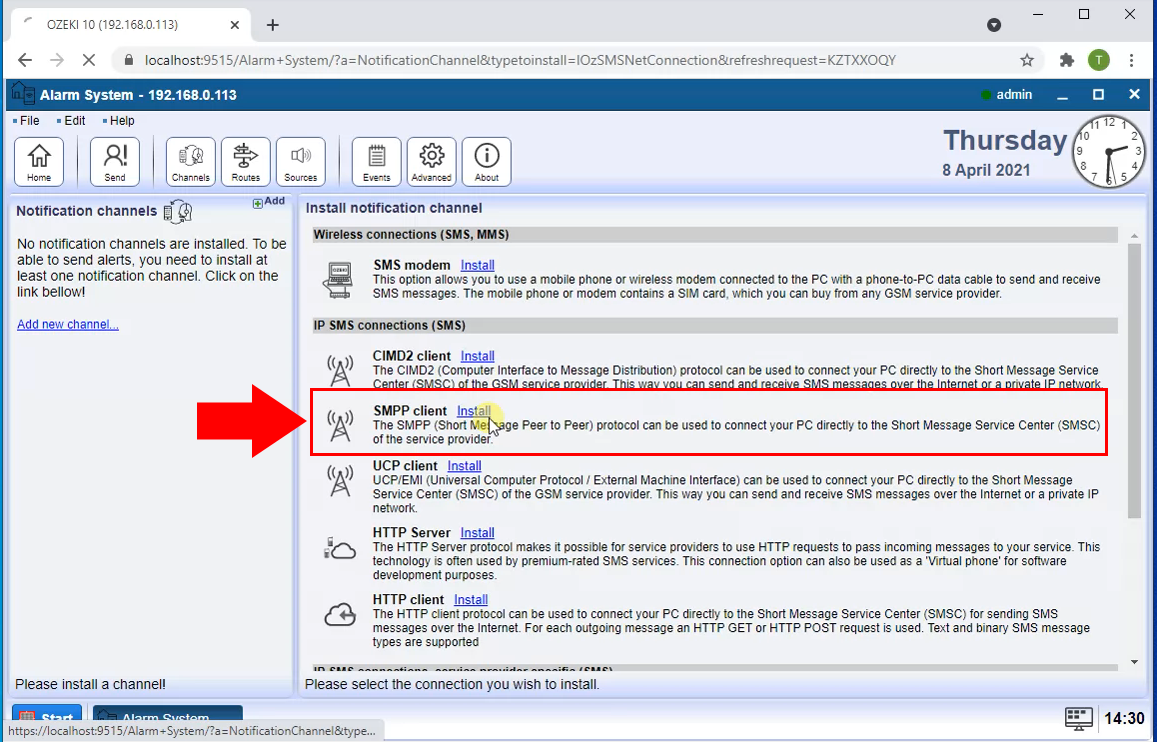The image size is (1157, 742).
Task: Click the Install link for SMS modem
Action: (477, 265)
